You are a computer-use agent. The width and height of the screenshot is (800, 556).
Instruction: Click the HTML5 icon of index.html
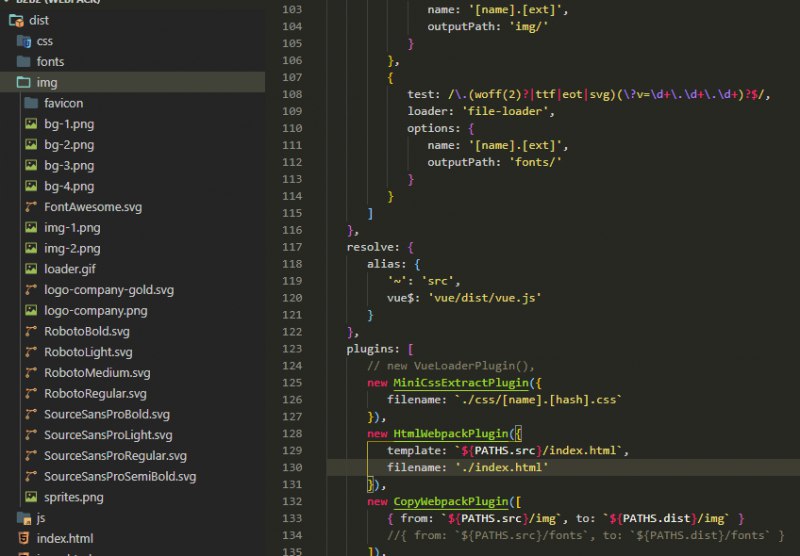(23, 538)
